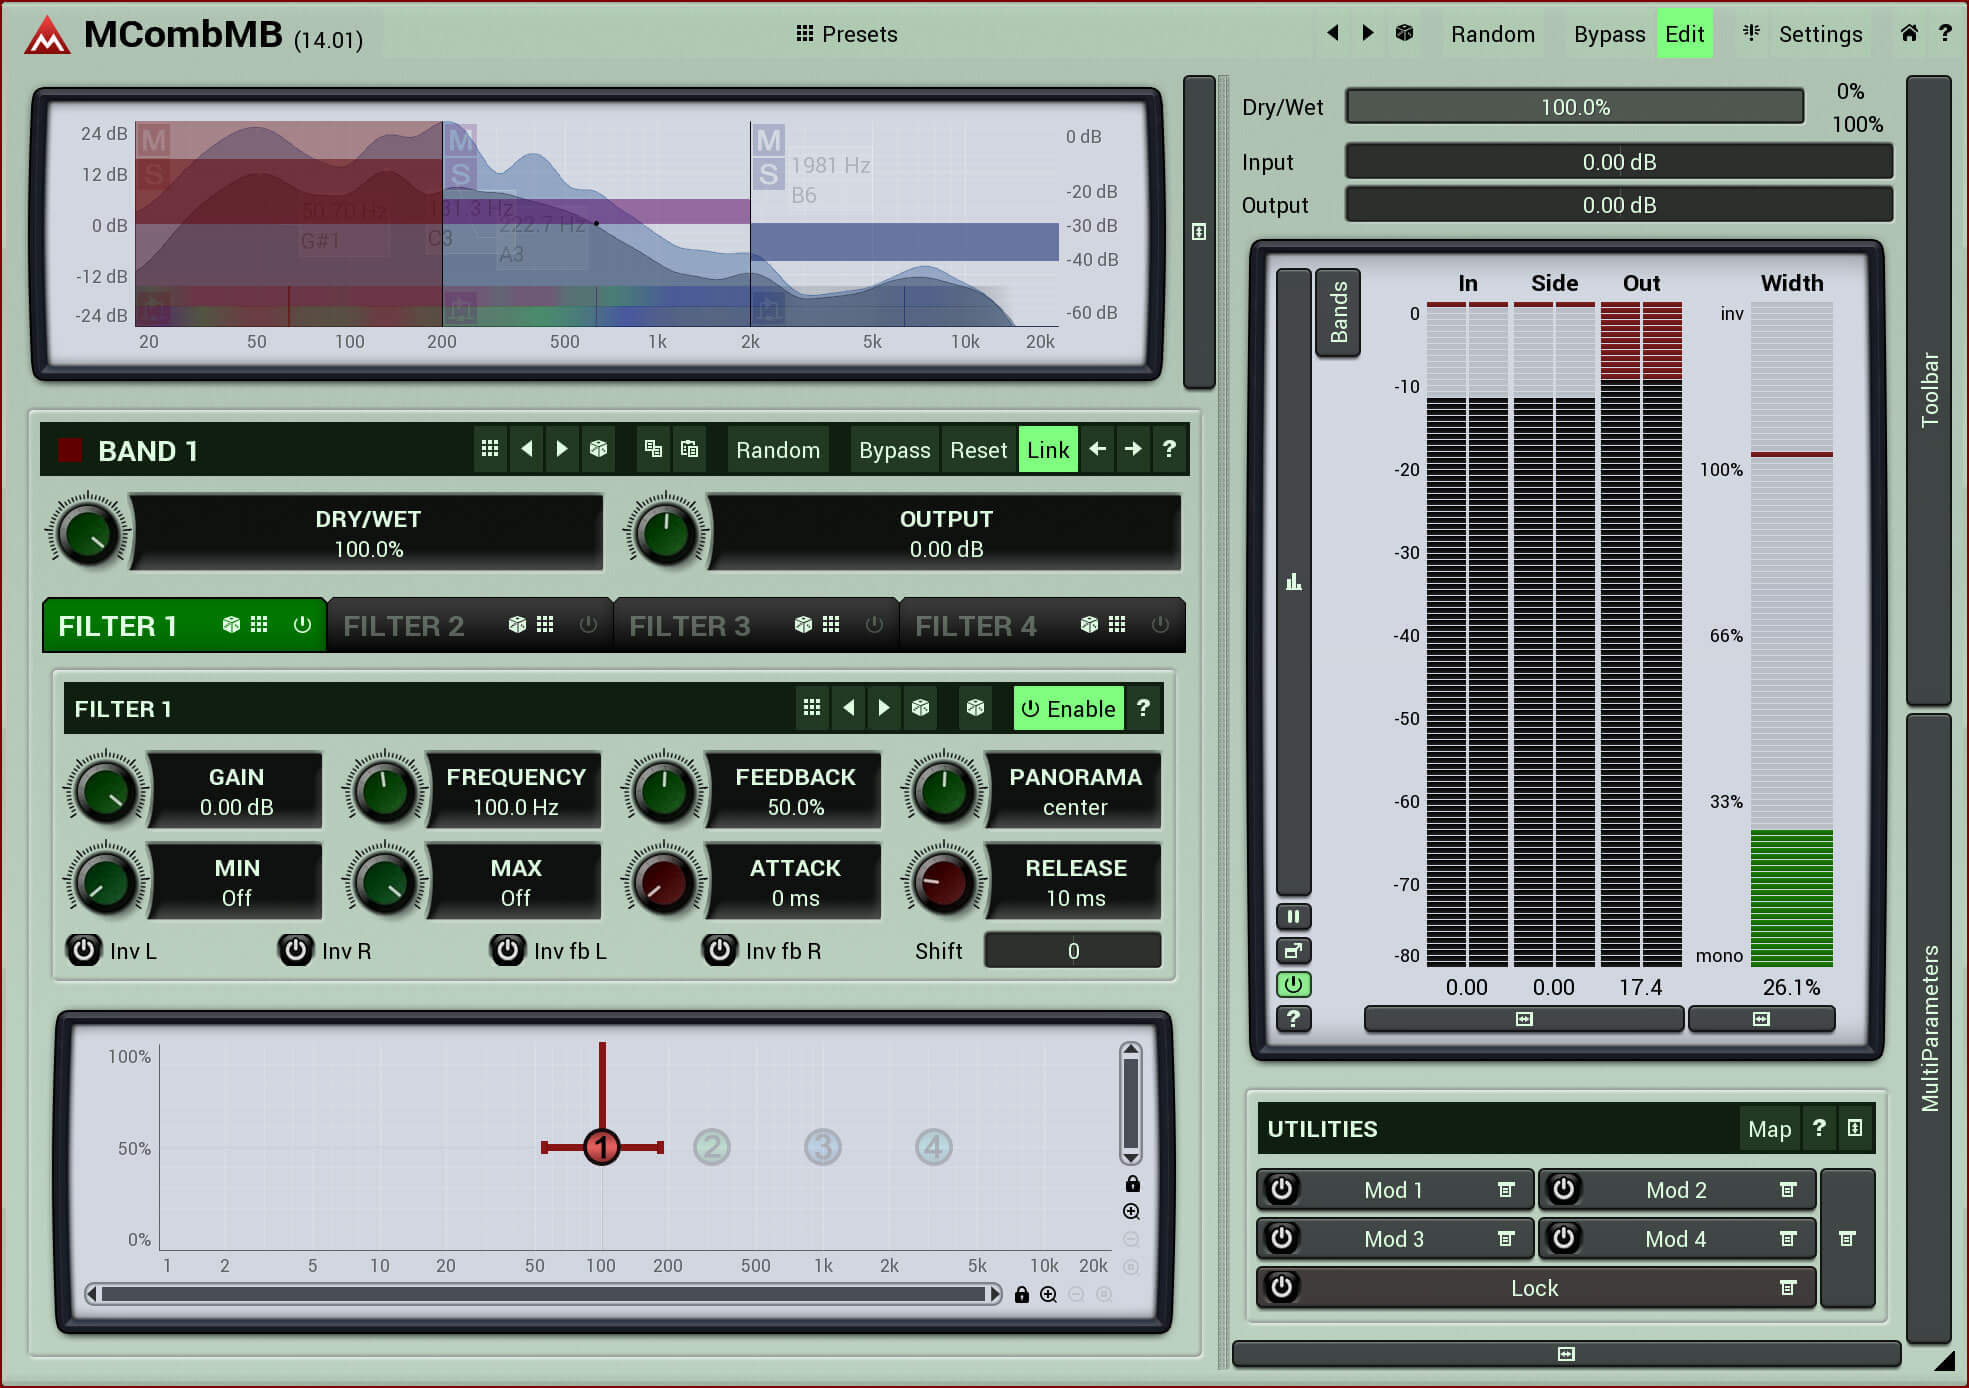Move to previous band left arrow
The height and width of the screenshot is (1388, 1969).
point(1097,449)
